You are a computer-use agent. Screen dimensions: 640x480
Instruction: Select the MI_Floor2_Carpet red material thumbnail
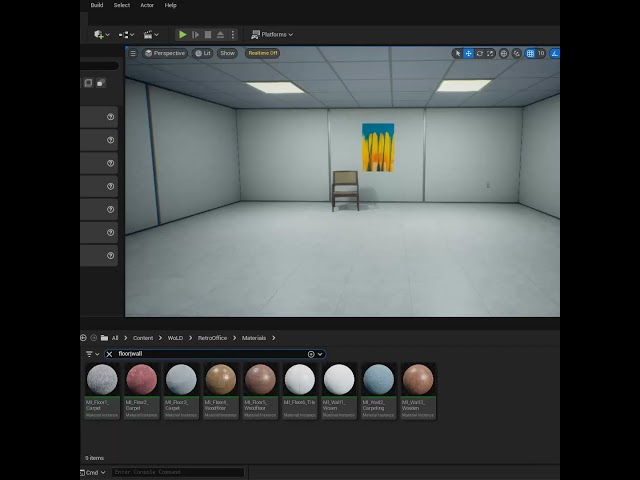pyautogui.click(x=141, y=391)
